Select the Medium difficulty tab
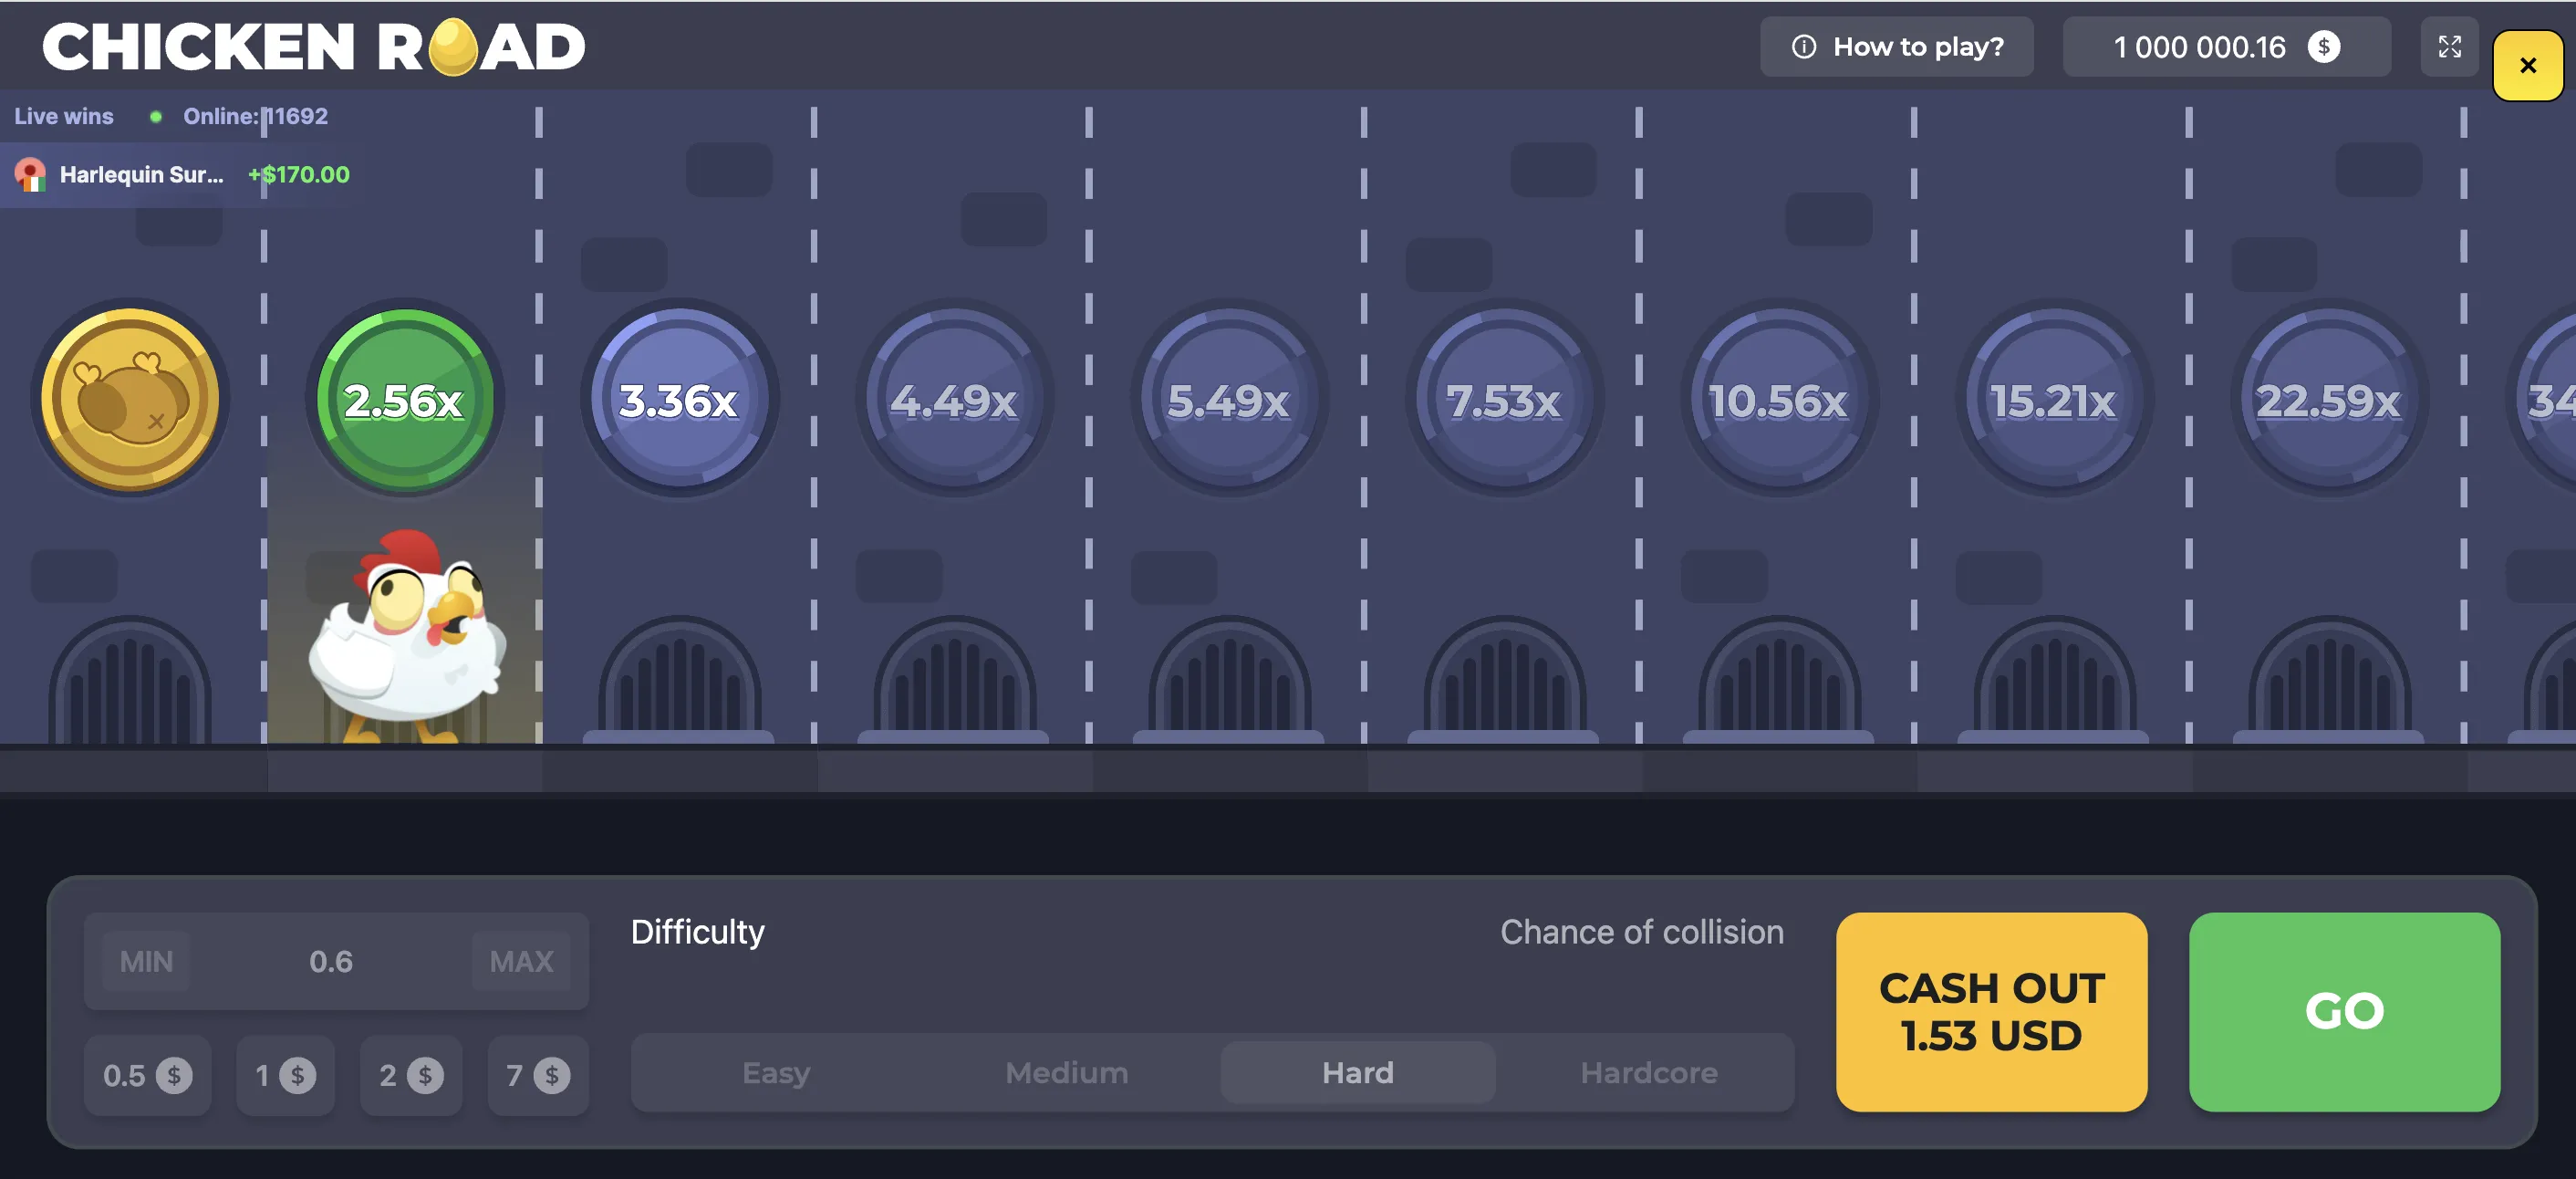The image size is (2576, 1179). pyautogui.click(x=1066, y=1072)
